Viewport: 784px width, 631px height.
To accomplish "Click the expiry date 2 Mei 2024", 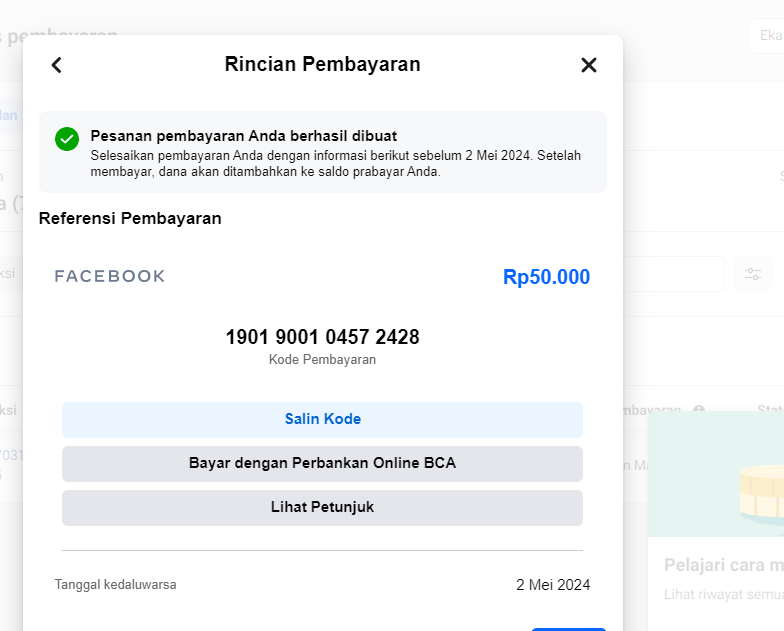I will [552, 584].
